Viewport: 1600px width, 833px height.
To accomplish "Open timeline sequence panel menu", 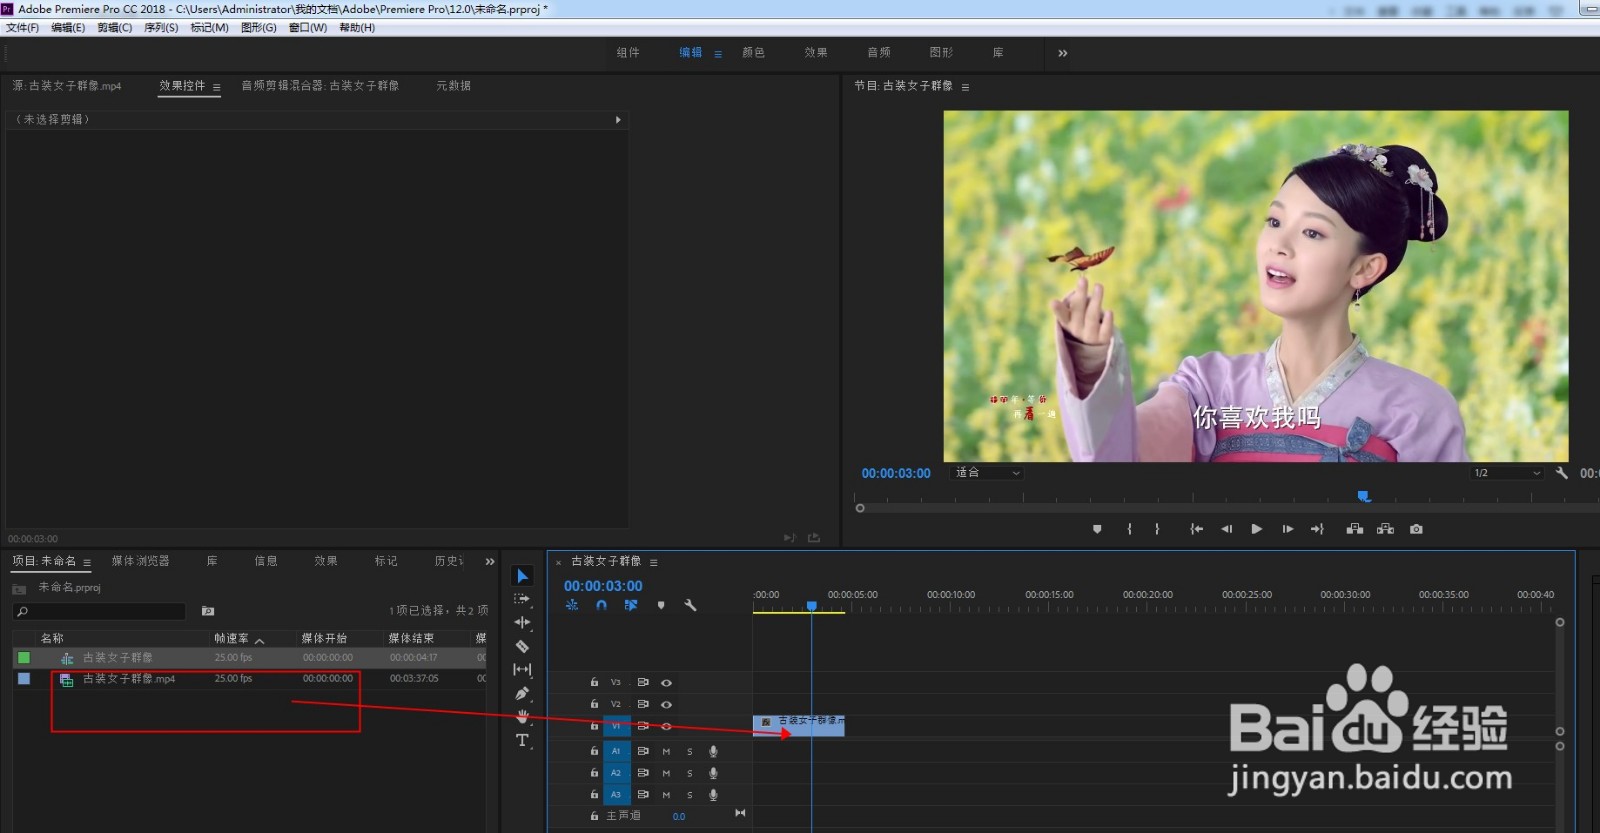I will point(654,562).
